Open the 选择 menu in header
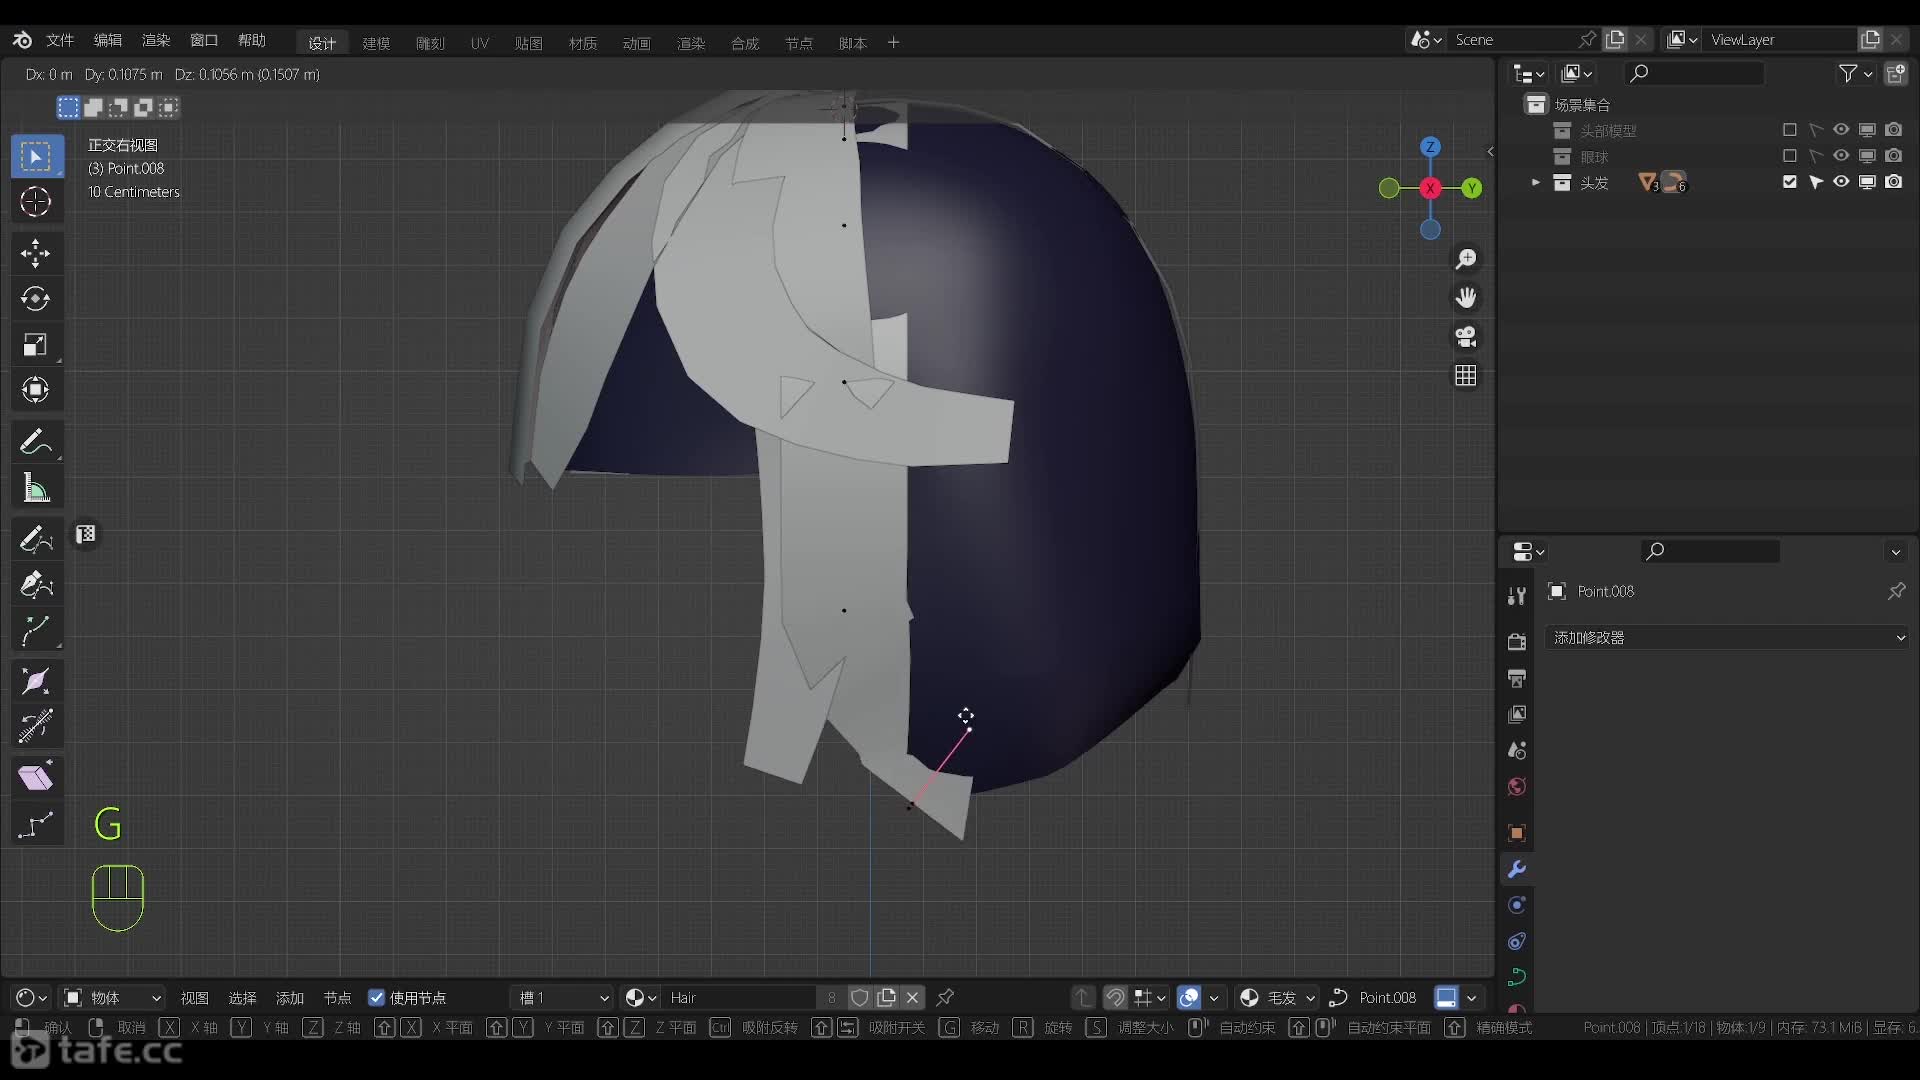Image resolution: width=1920 pixels, height=1080 pixels. click(242, 998)
